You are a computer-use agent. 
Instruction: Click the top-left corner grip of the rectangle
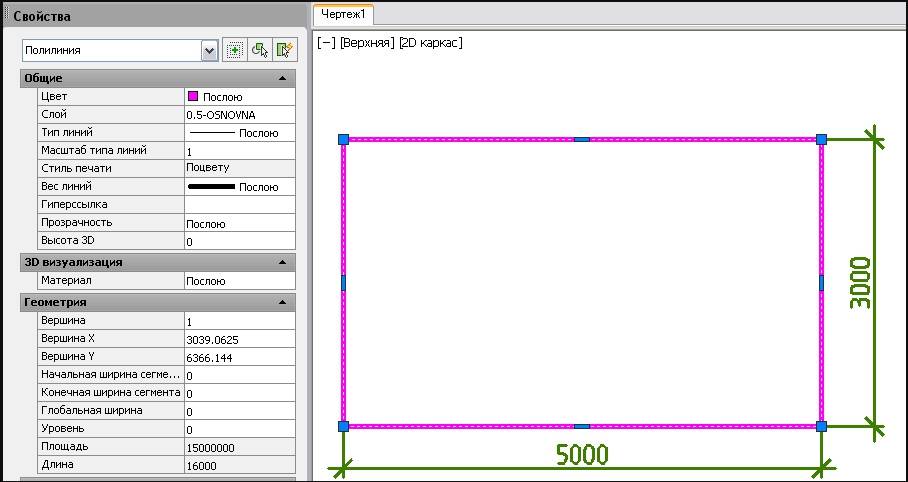(343, 140)
